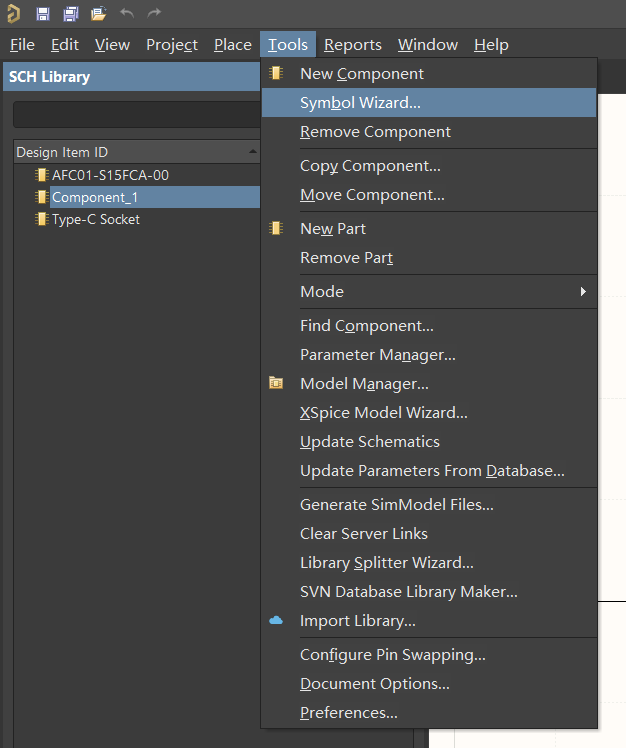Image resolution: width=626 pixels, height=748 pixels.
Task: Open the Place menu
Action: pos(232,45)
